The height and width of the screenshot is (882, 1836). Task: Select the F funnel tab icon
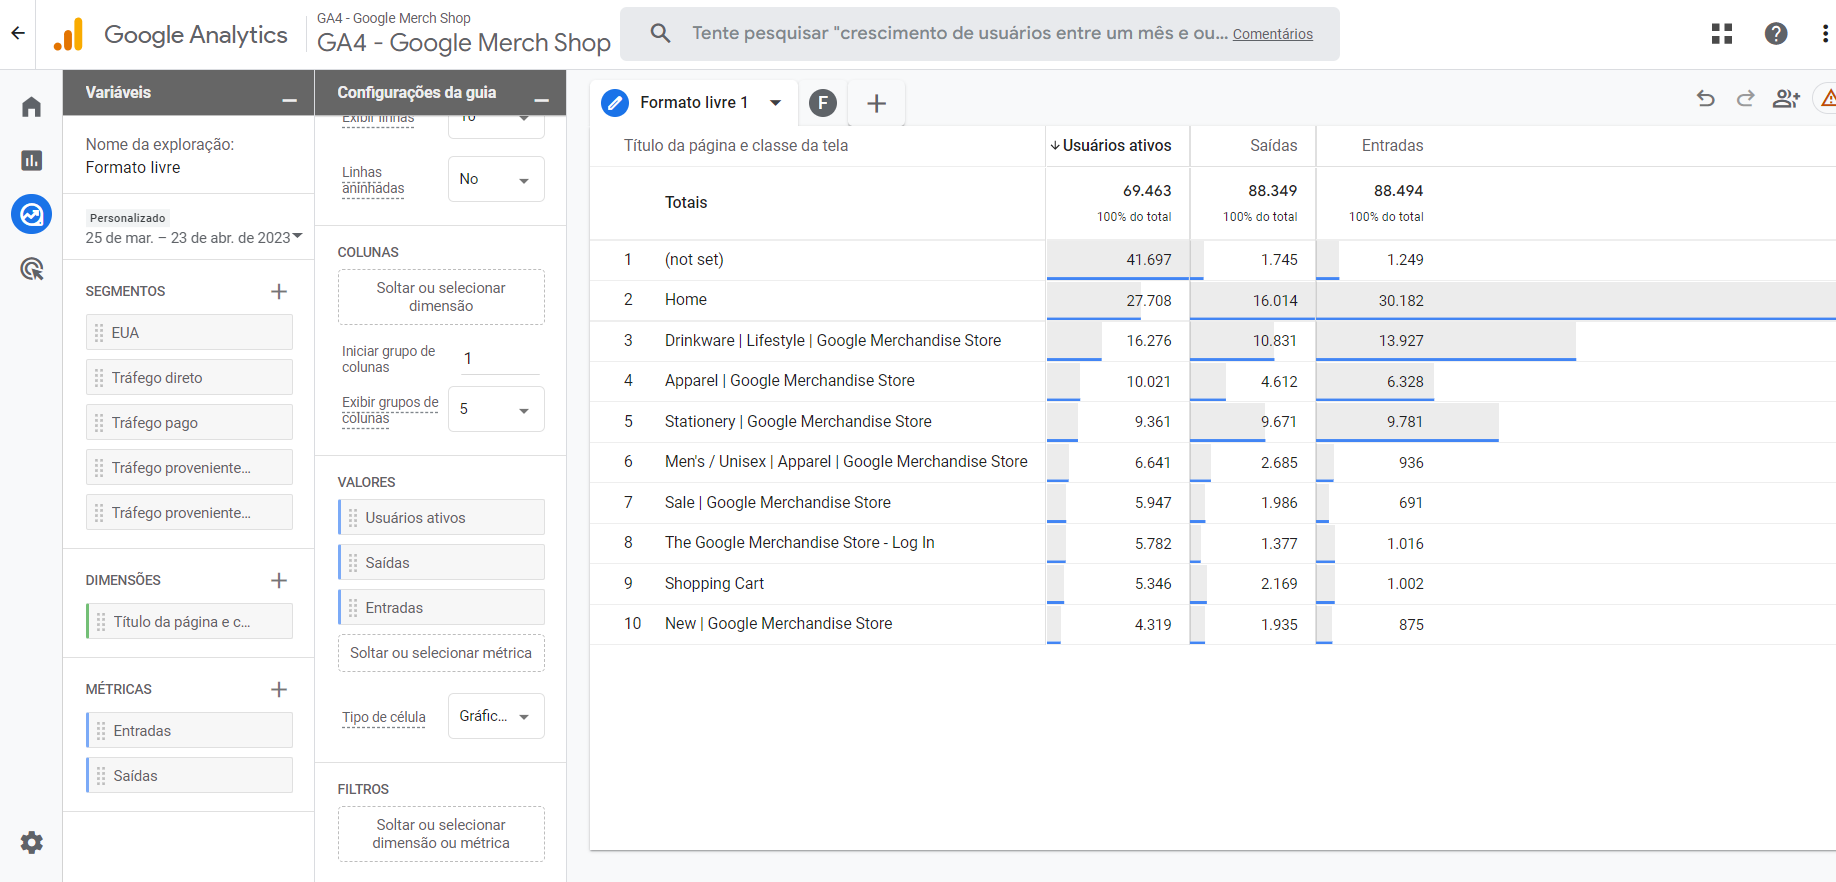(x=822, y=102)
